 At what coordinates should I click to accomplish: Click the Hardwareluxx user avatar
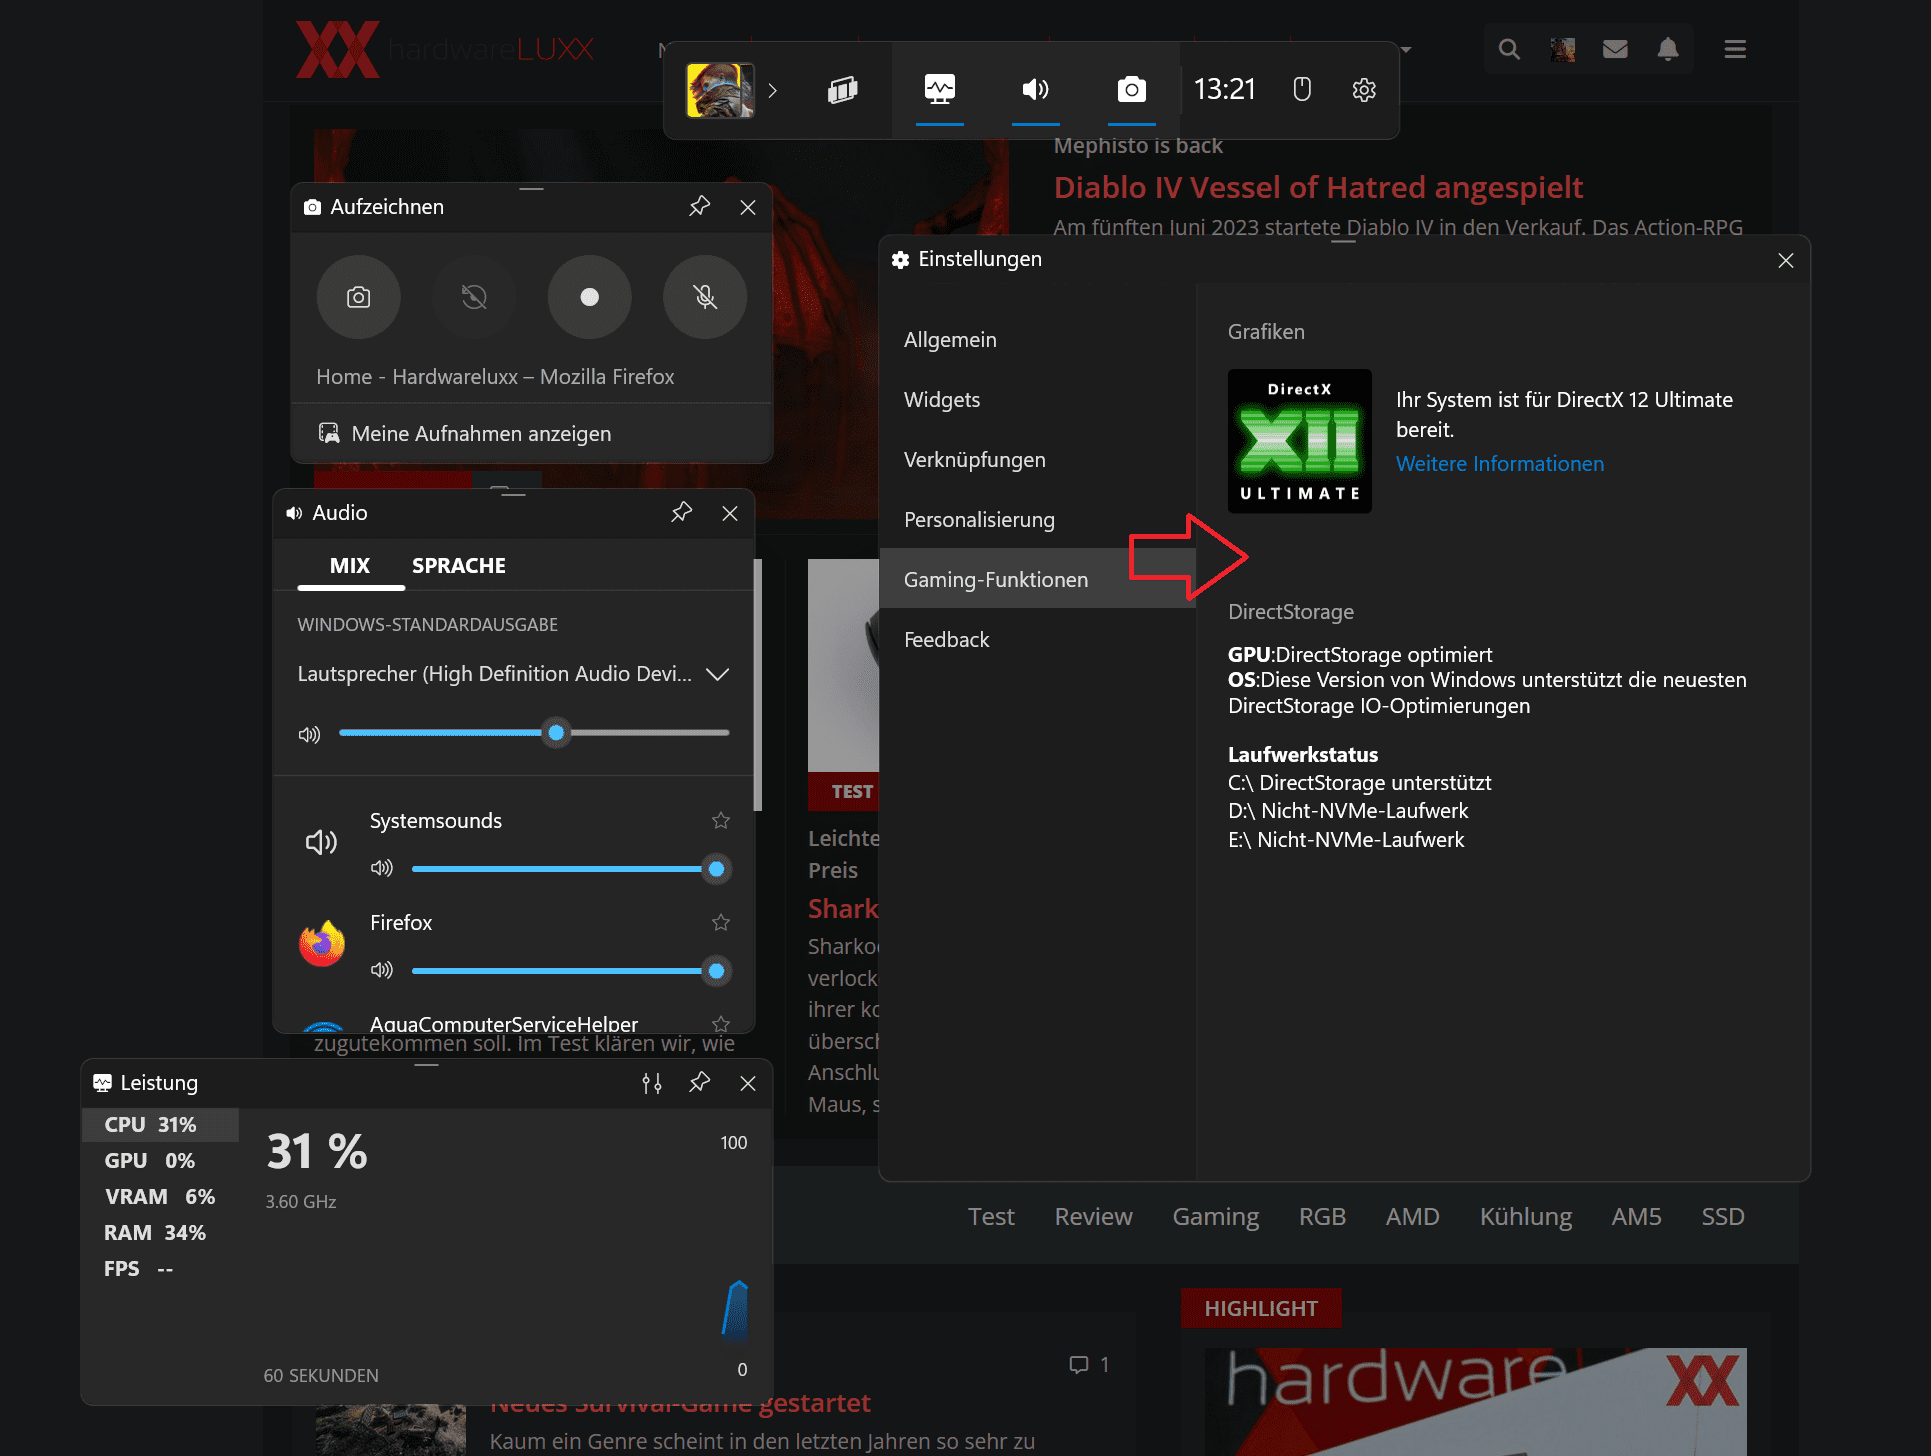point(1562,49)
